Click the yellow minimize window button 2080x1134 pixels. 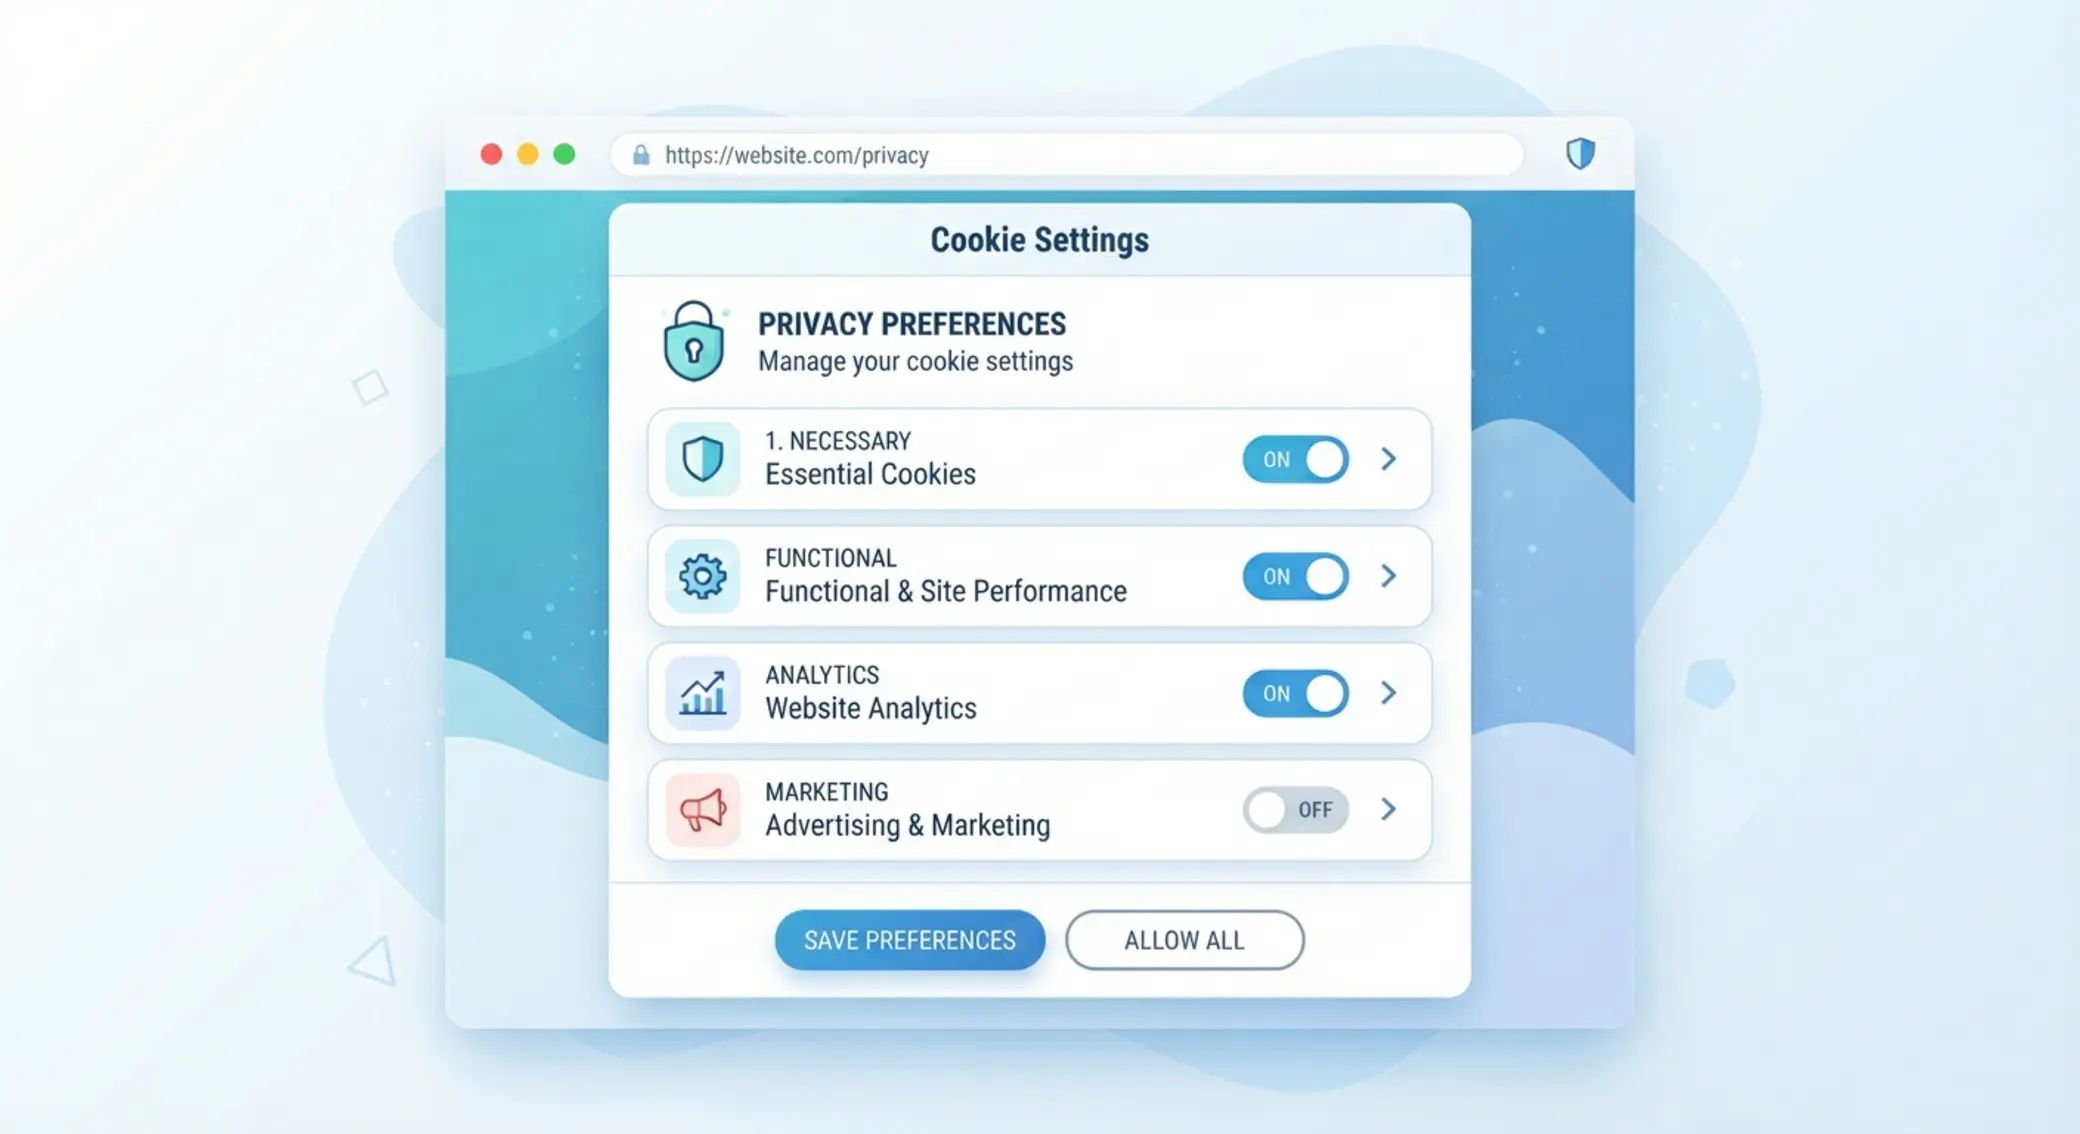pos(528,154)
